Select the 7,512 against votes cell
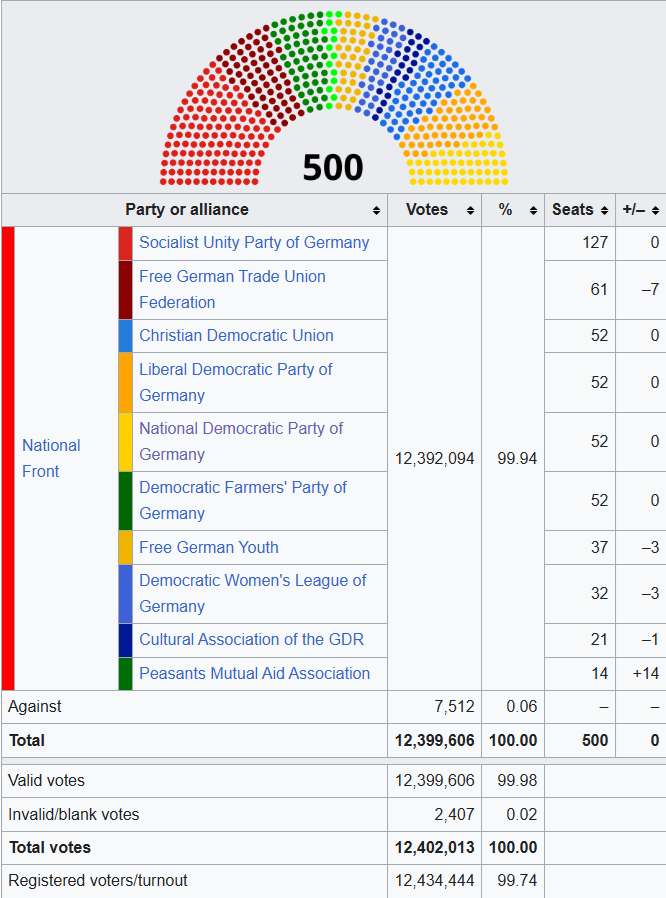666x898 pixels. coord(435,707)
